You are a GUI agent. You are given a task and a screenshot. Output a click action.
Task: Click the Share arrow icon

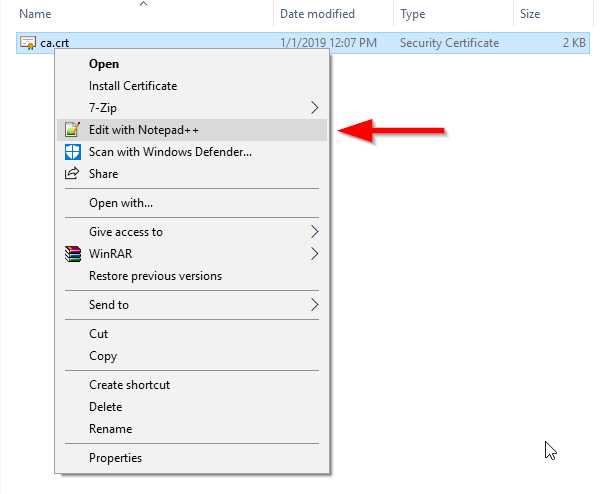point(72,173)
